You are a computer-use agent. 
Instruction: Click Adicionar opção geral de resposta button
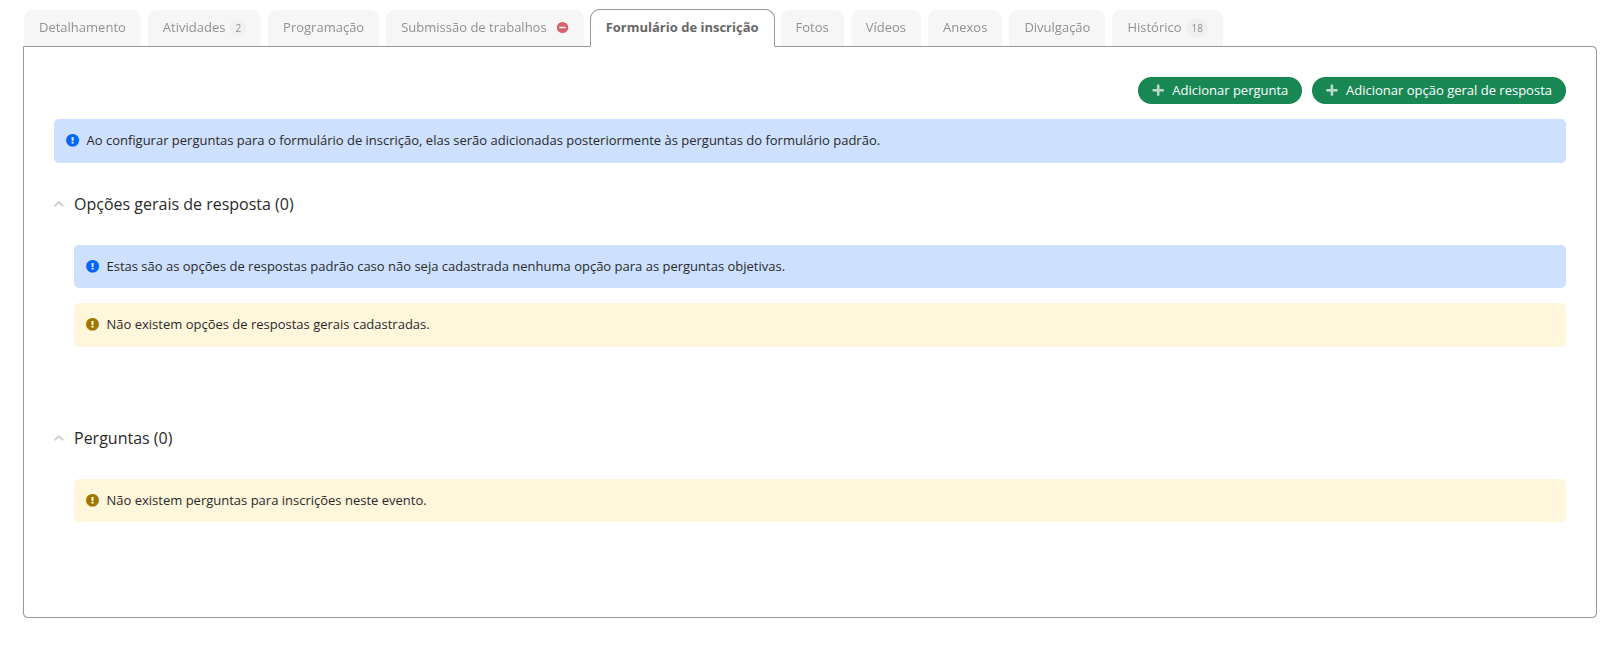pyautogui.click(x=1438, y=90)
